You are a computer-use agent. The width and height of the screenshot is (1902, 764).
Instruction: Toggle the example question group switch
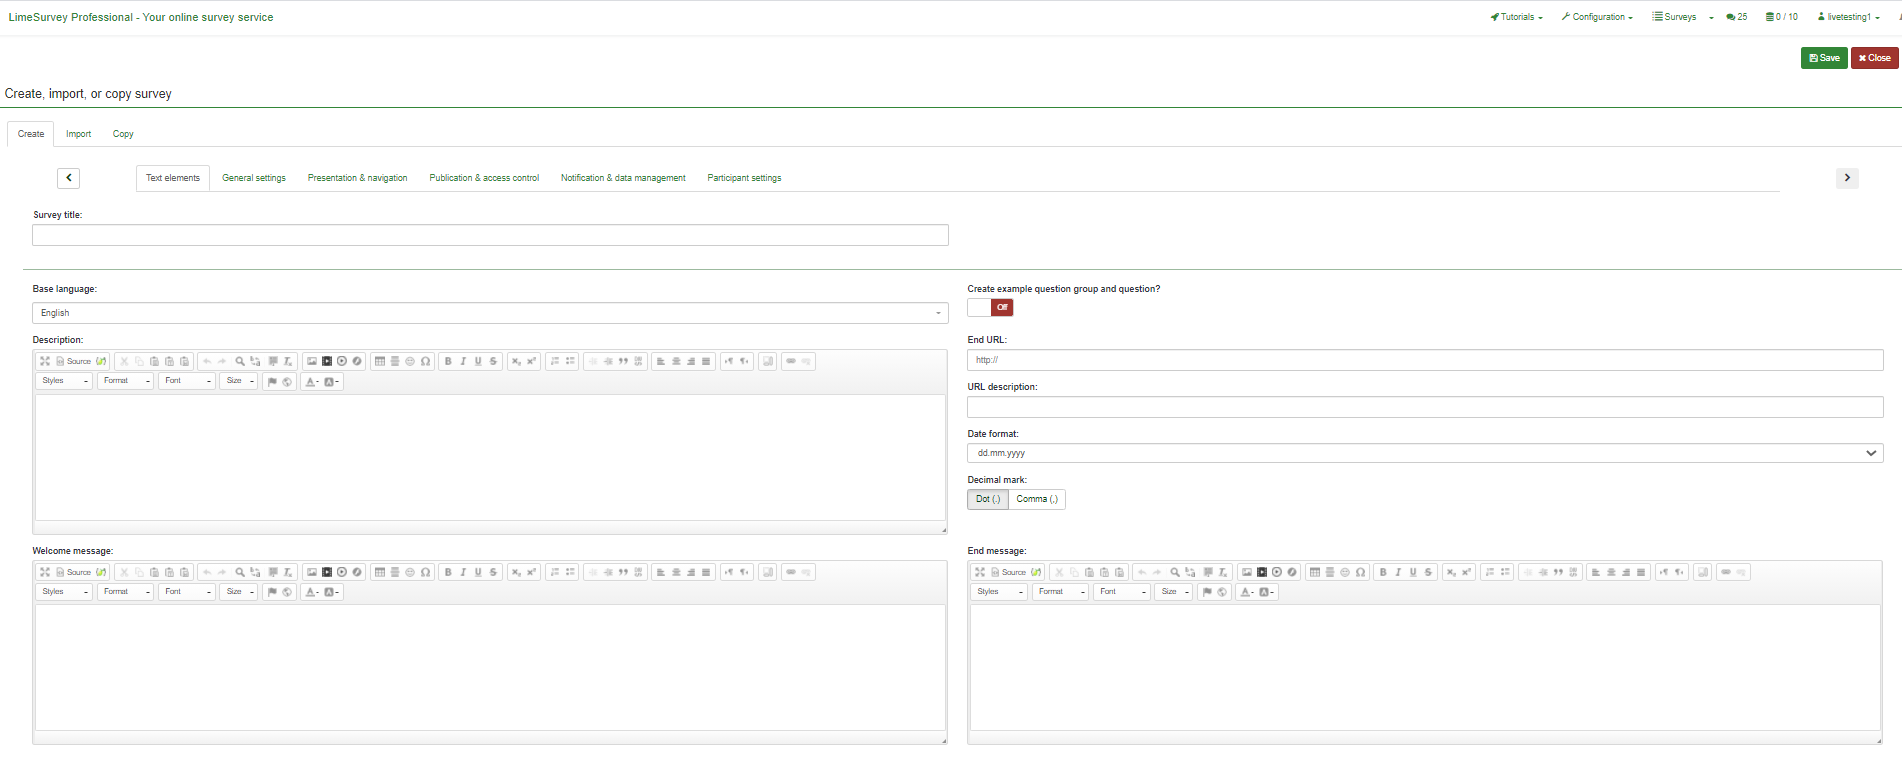(990, 308)
